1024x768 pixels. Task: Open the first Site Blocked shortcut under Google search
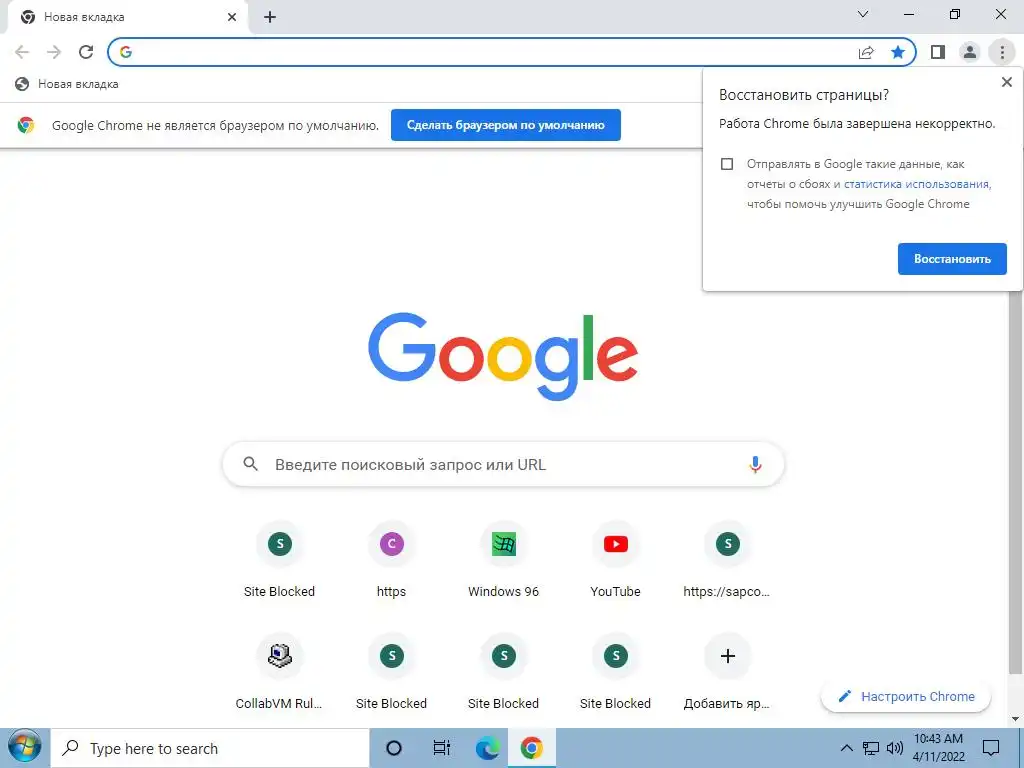(x=280, y=558)
